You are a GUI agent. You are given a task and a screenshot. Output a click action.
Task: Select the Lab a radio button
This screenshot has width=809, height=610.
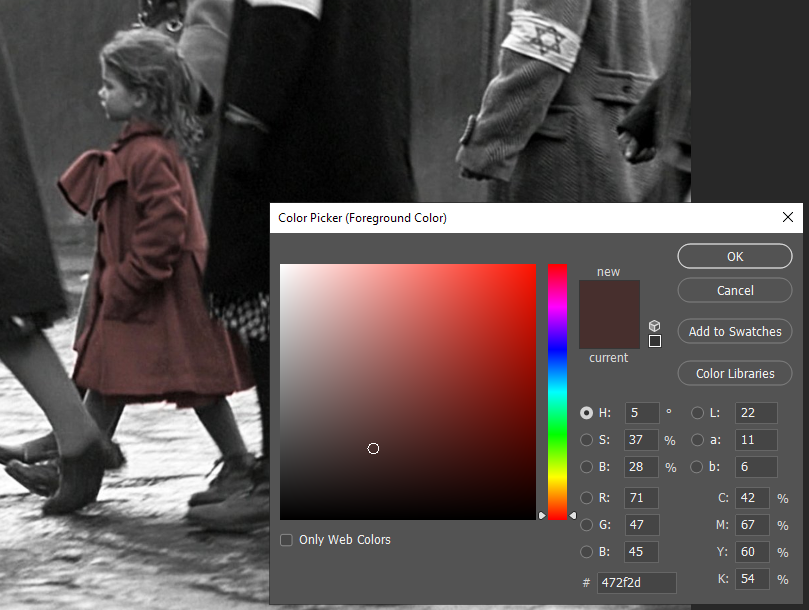pyautogui.click(x=697, y=440)
